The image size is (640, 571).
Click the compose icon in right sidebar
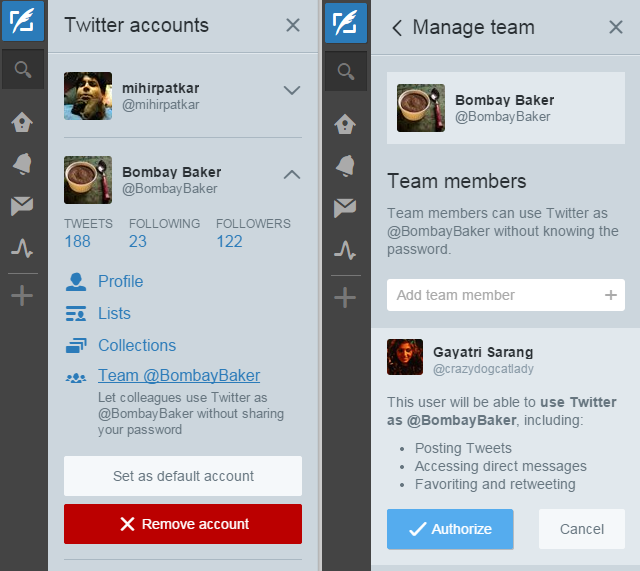345,21
